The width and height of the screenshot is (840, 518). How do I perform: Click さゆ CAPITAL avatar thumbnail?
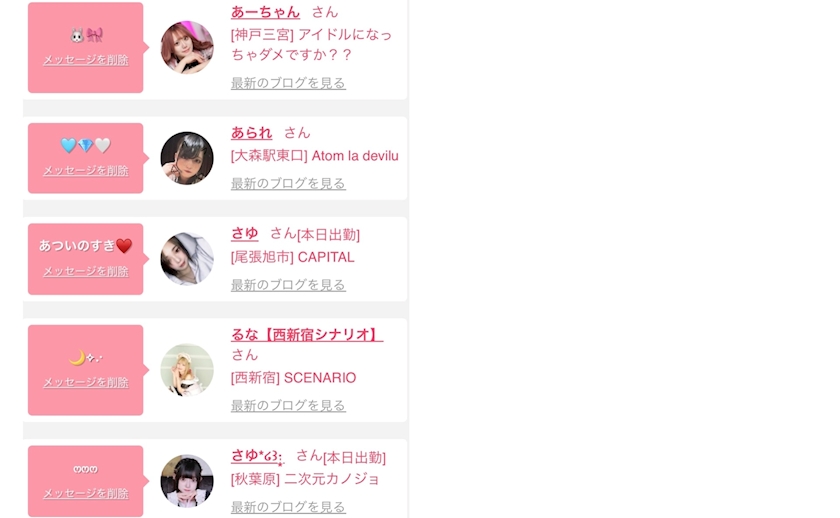point(187,259)
